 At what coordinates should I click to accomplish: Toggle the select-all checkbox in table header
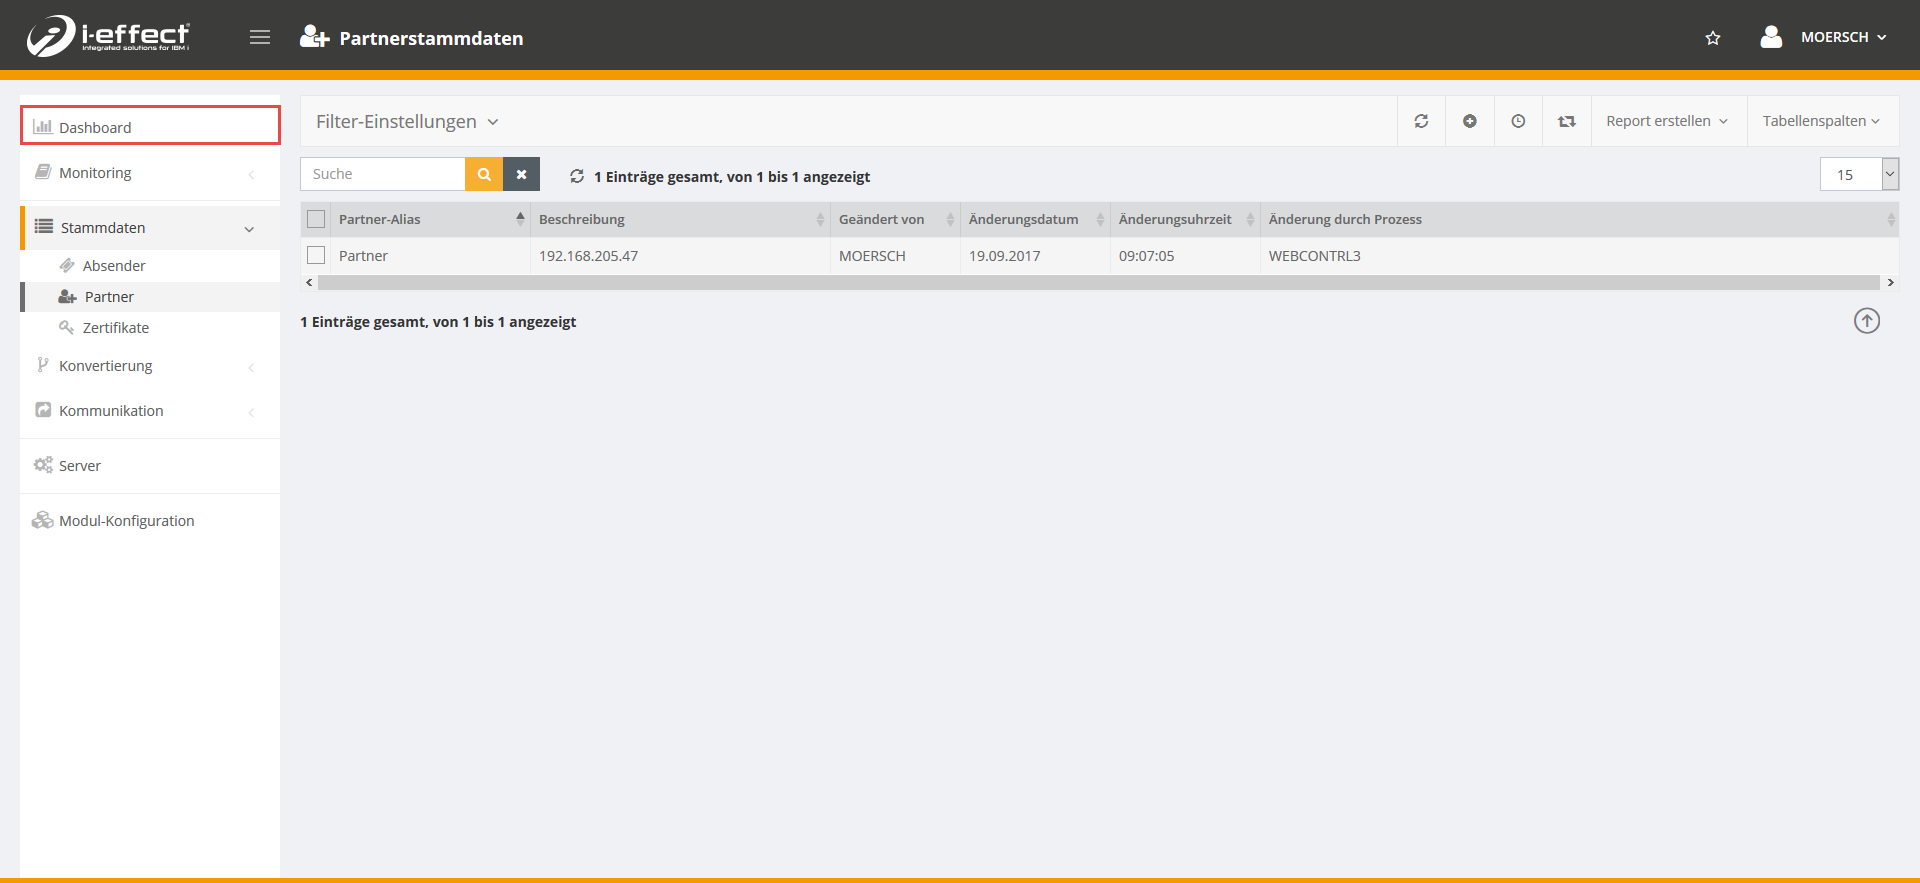(x=316, y=219)
